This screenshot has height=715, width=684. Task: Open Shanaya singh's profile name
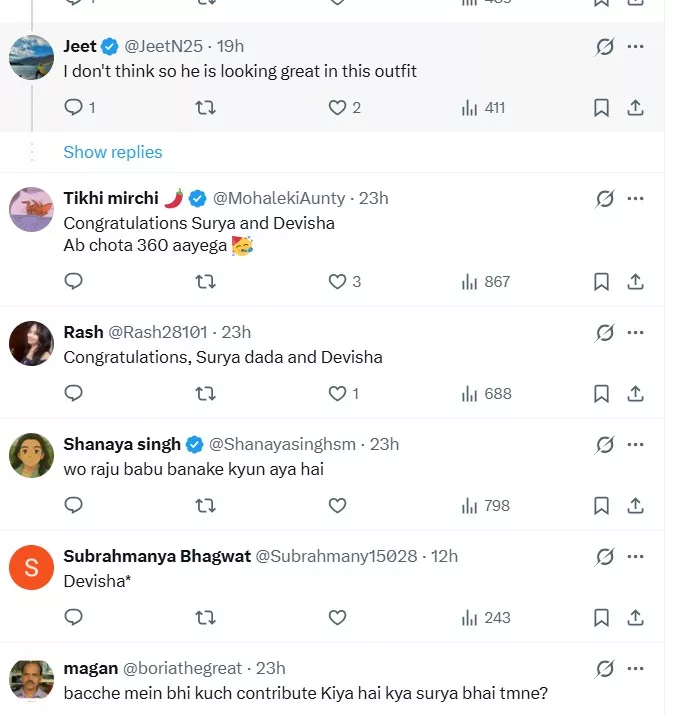click(x=122, y=444)
